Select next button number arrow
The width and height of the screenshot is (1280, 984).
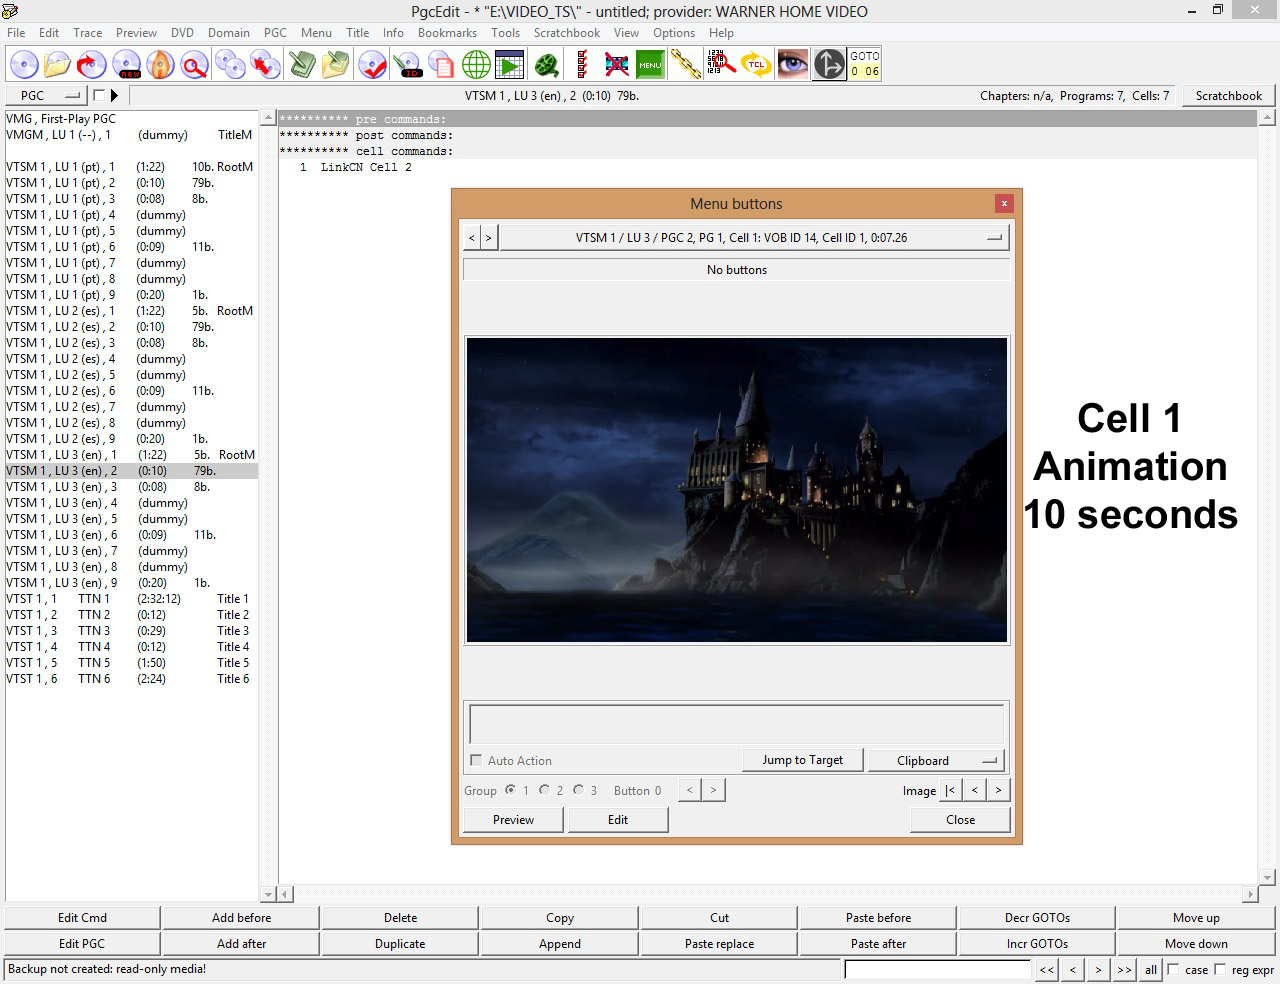(x=713, y=790)
